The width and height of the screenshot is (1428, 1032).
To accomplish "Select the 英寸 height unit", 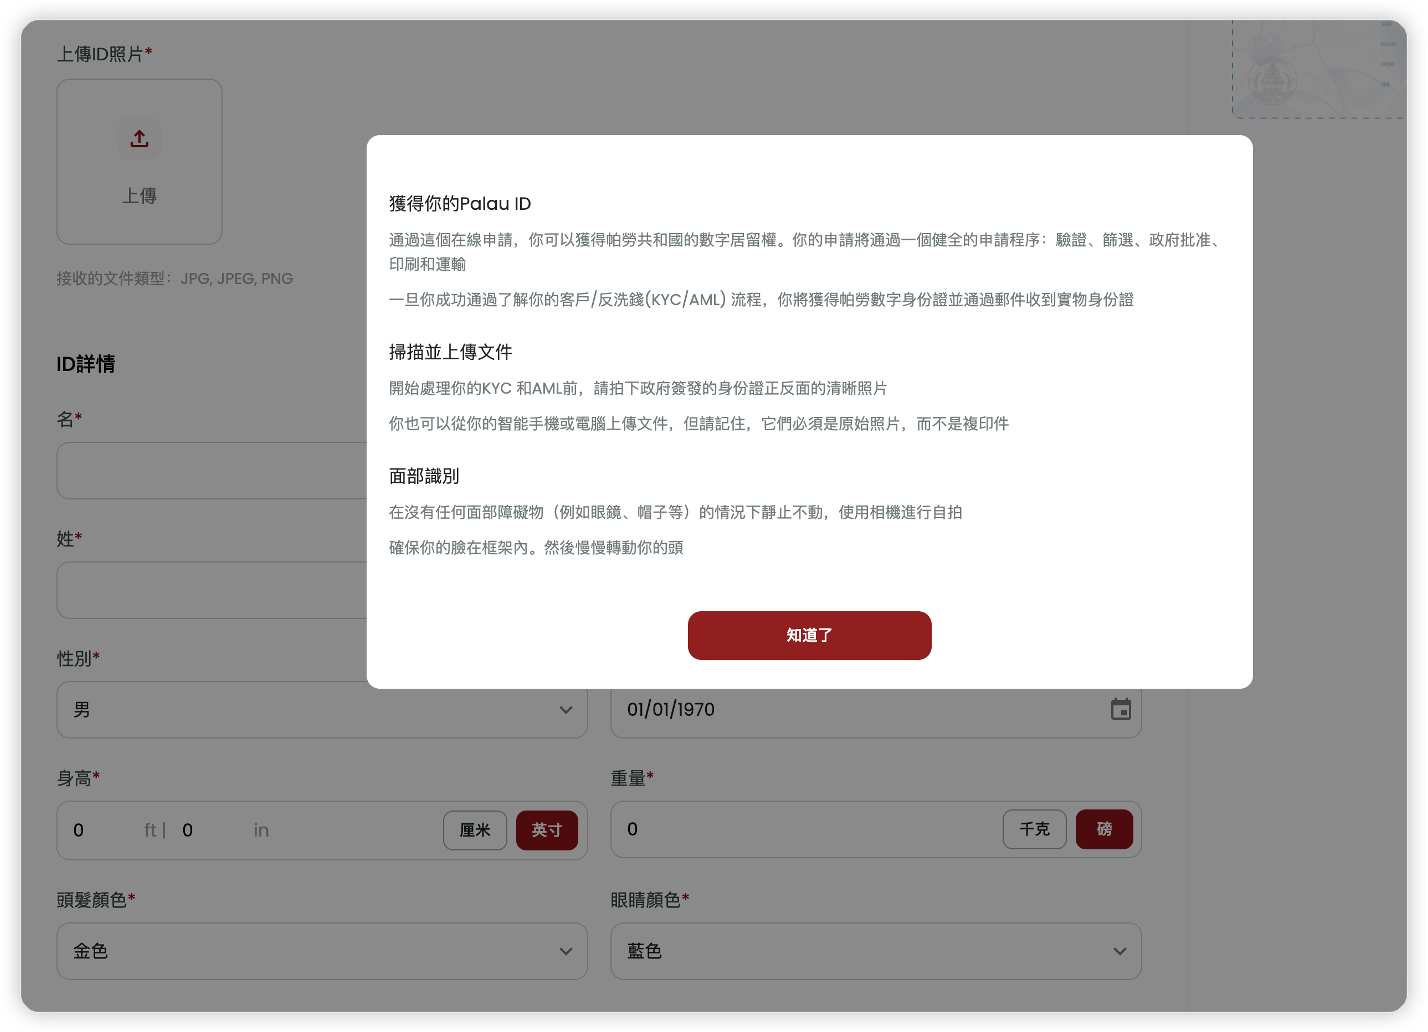I will (x=547, y=830).
